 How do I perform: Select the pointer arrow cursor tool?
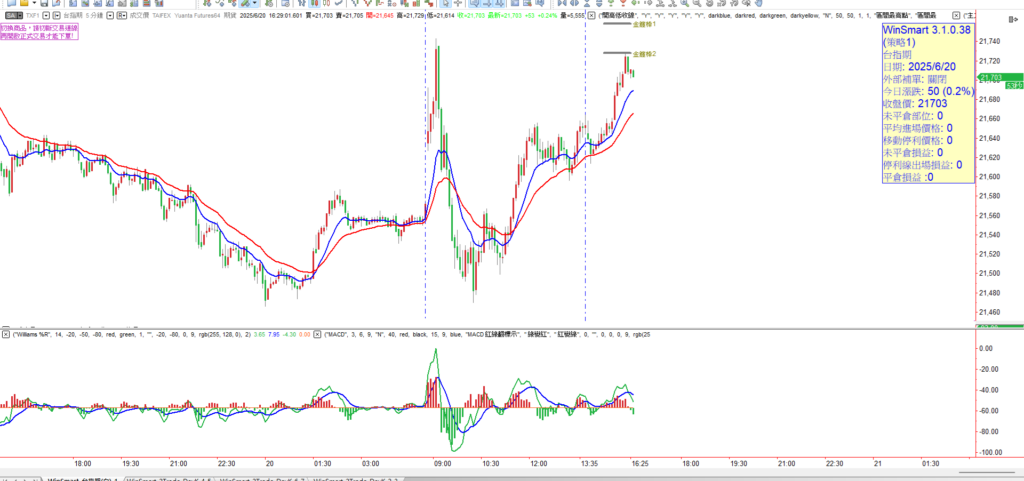[445, 3]
